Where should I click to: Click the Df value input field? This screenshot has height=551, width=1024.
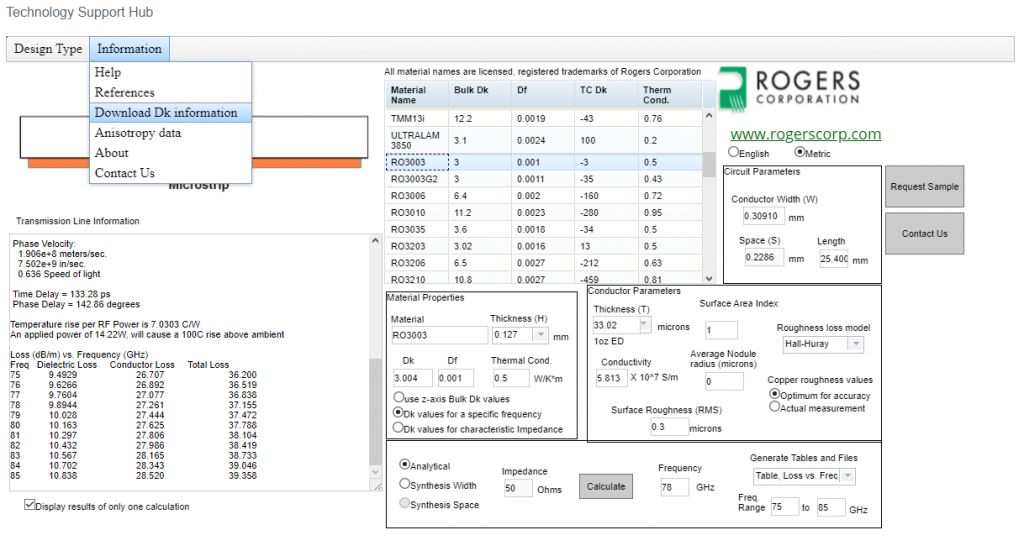point(455,378)
